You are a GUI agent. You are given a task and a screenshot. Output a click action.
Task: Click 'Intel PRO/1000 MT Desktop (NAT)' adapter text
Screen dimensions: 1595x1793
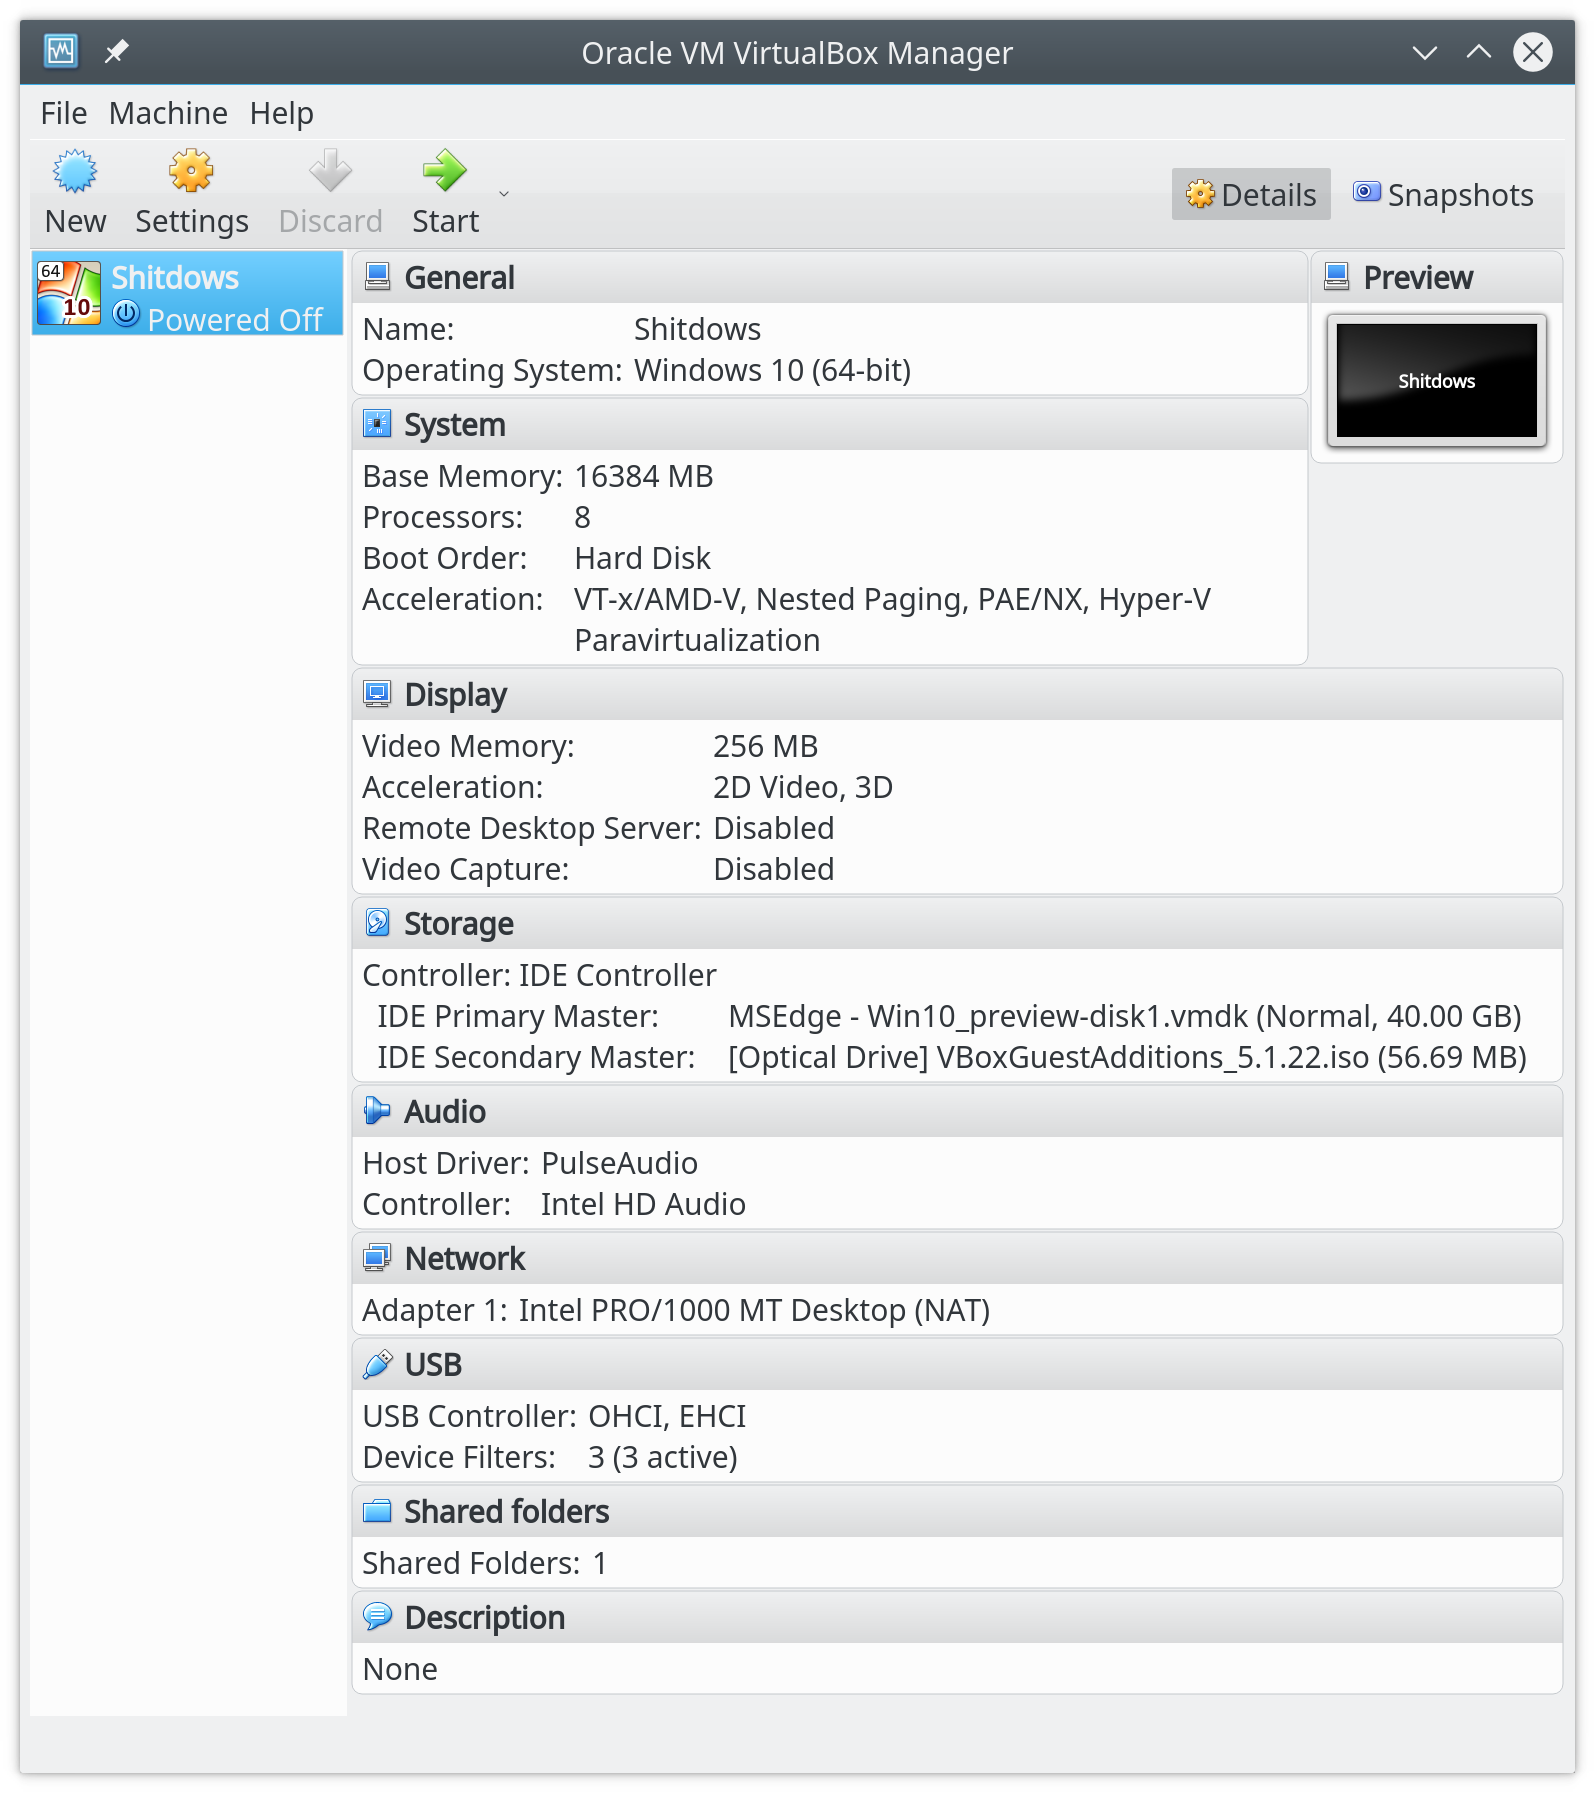[754, 1310]
